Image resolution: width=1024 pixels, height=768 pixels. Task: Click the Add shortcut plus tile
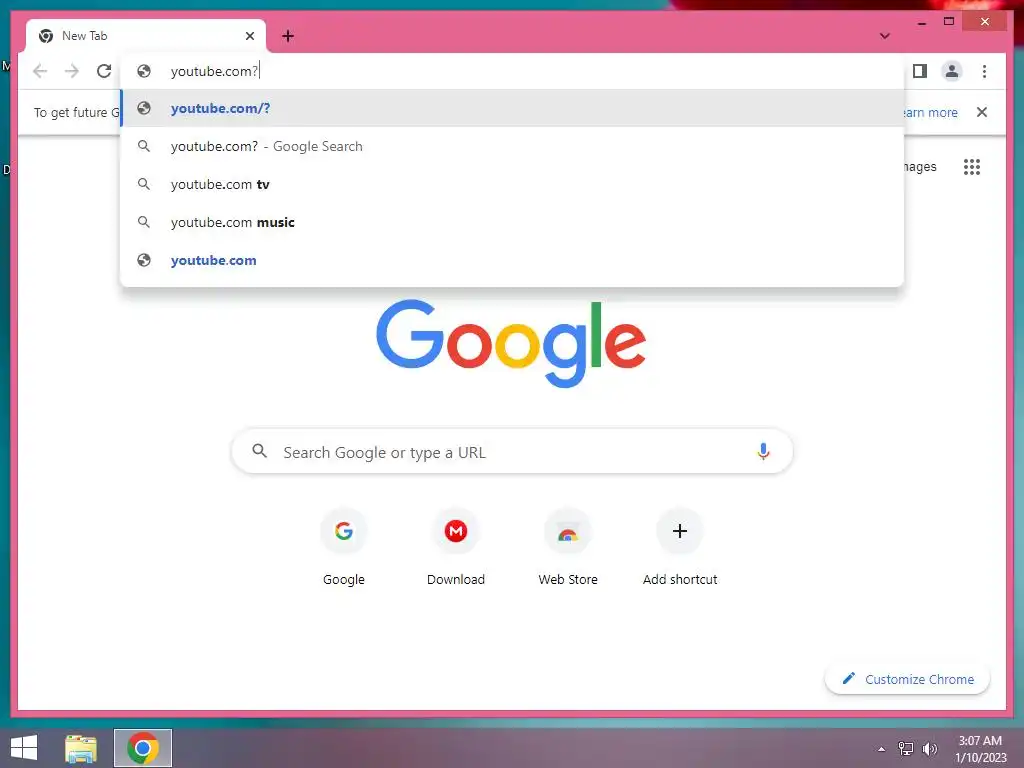point(680,548)
